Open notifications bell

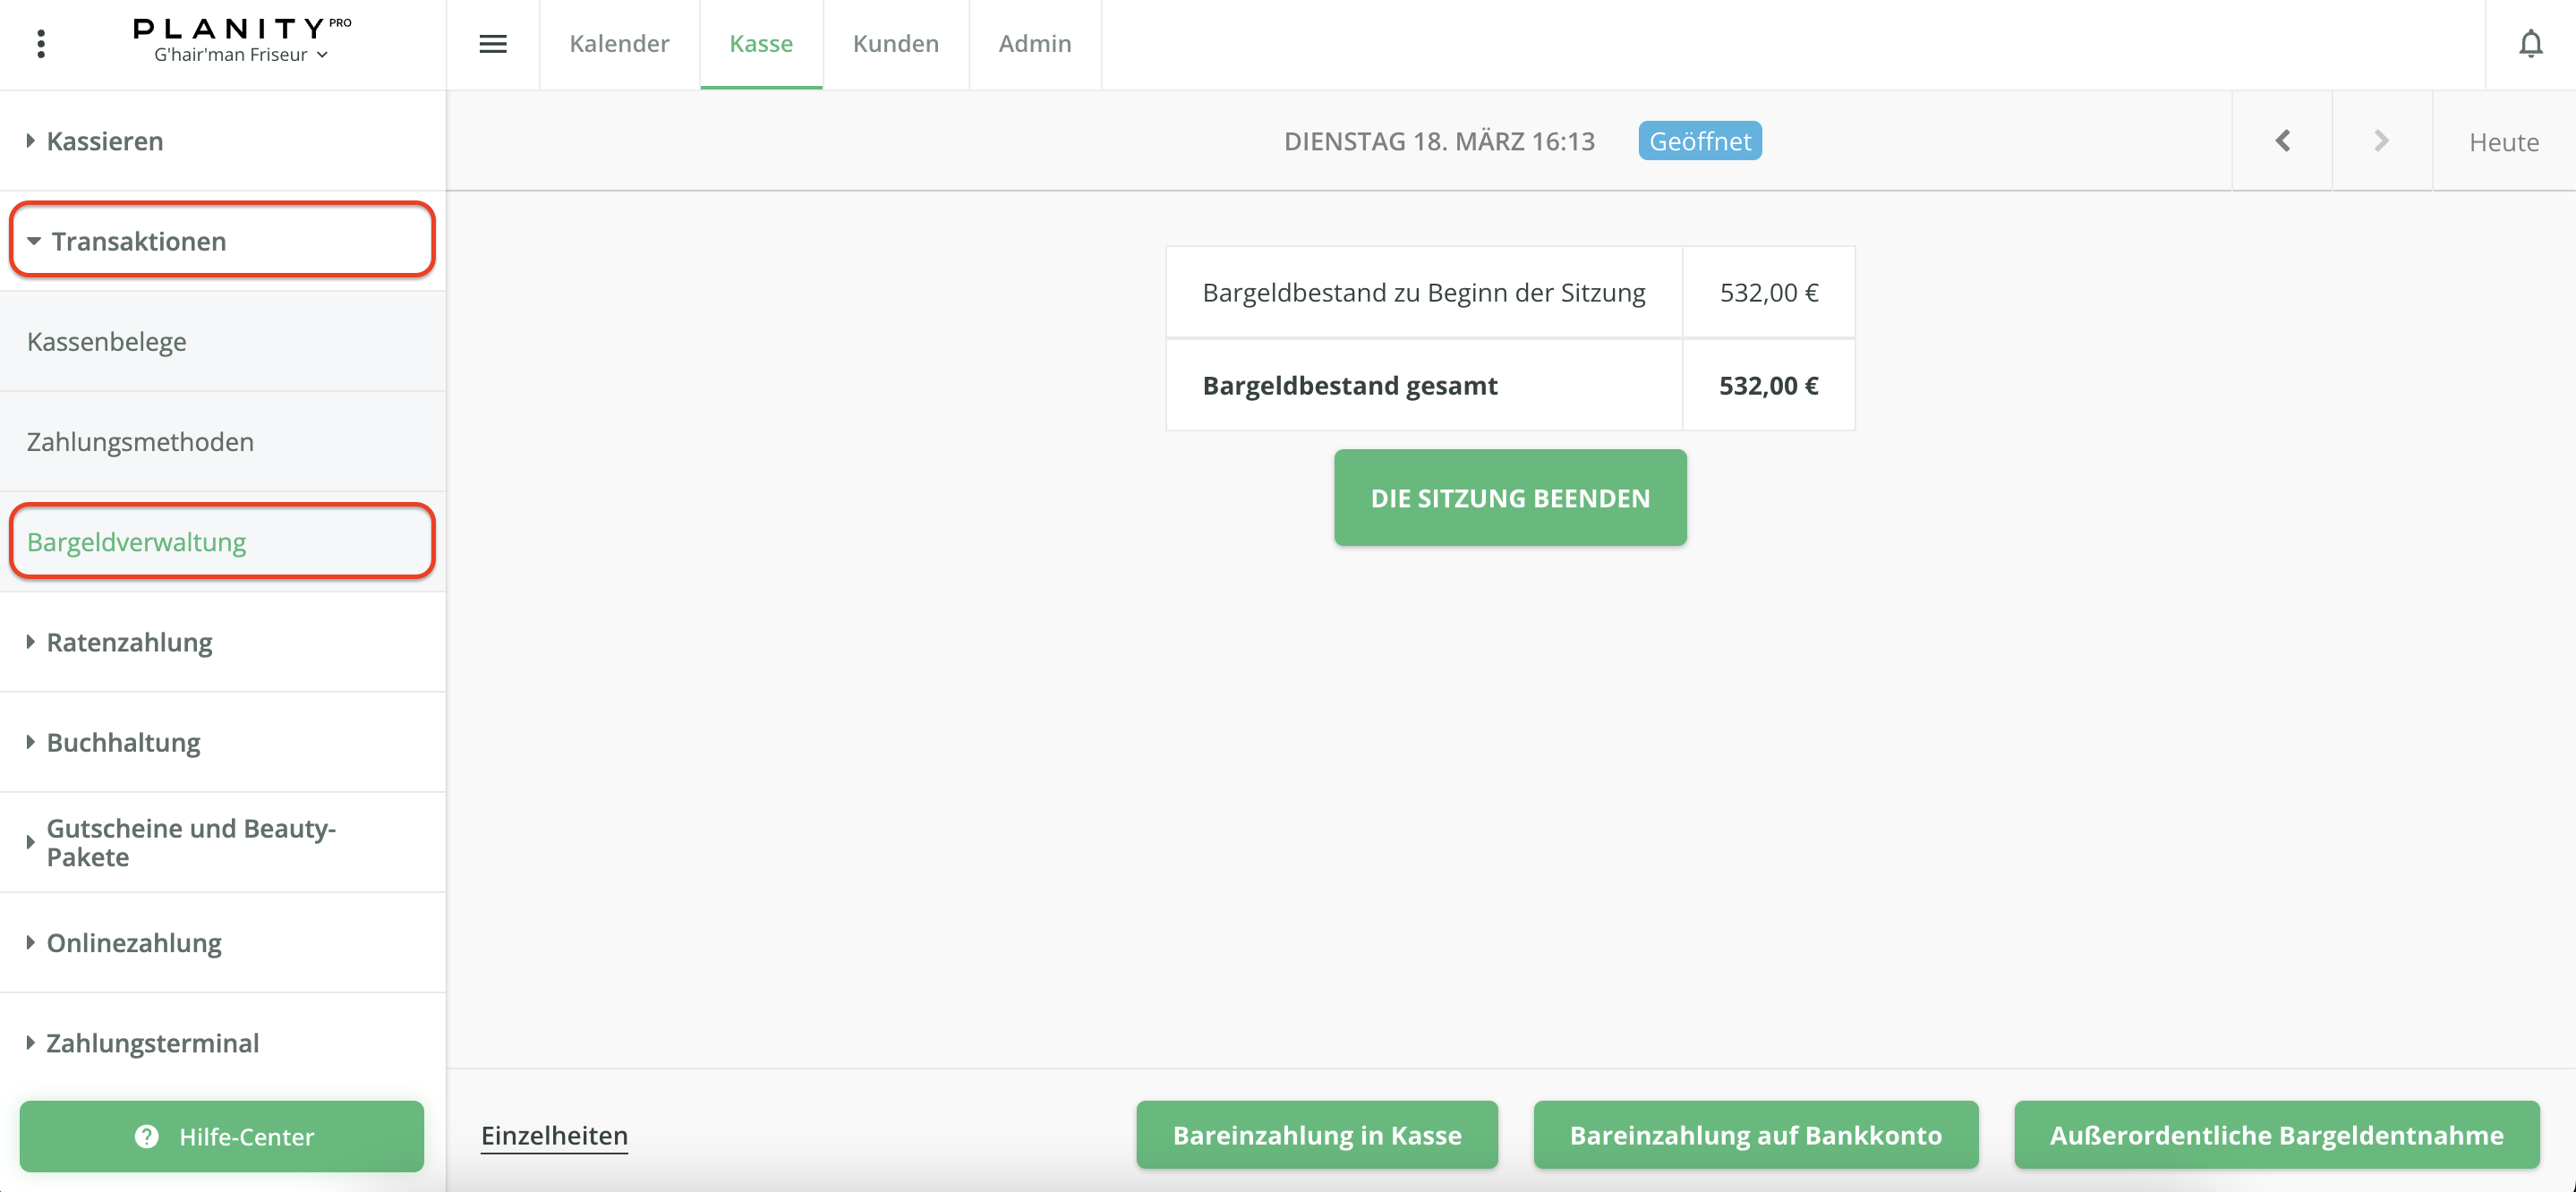2530,44
